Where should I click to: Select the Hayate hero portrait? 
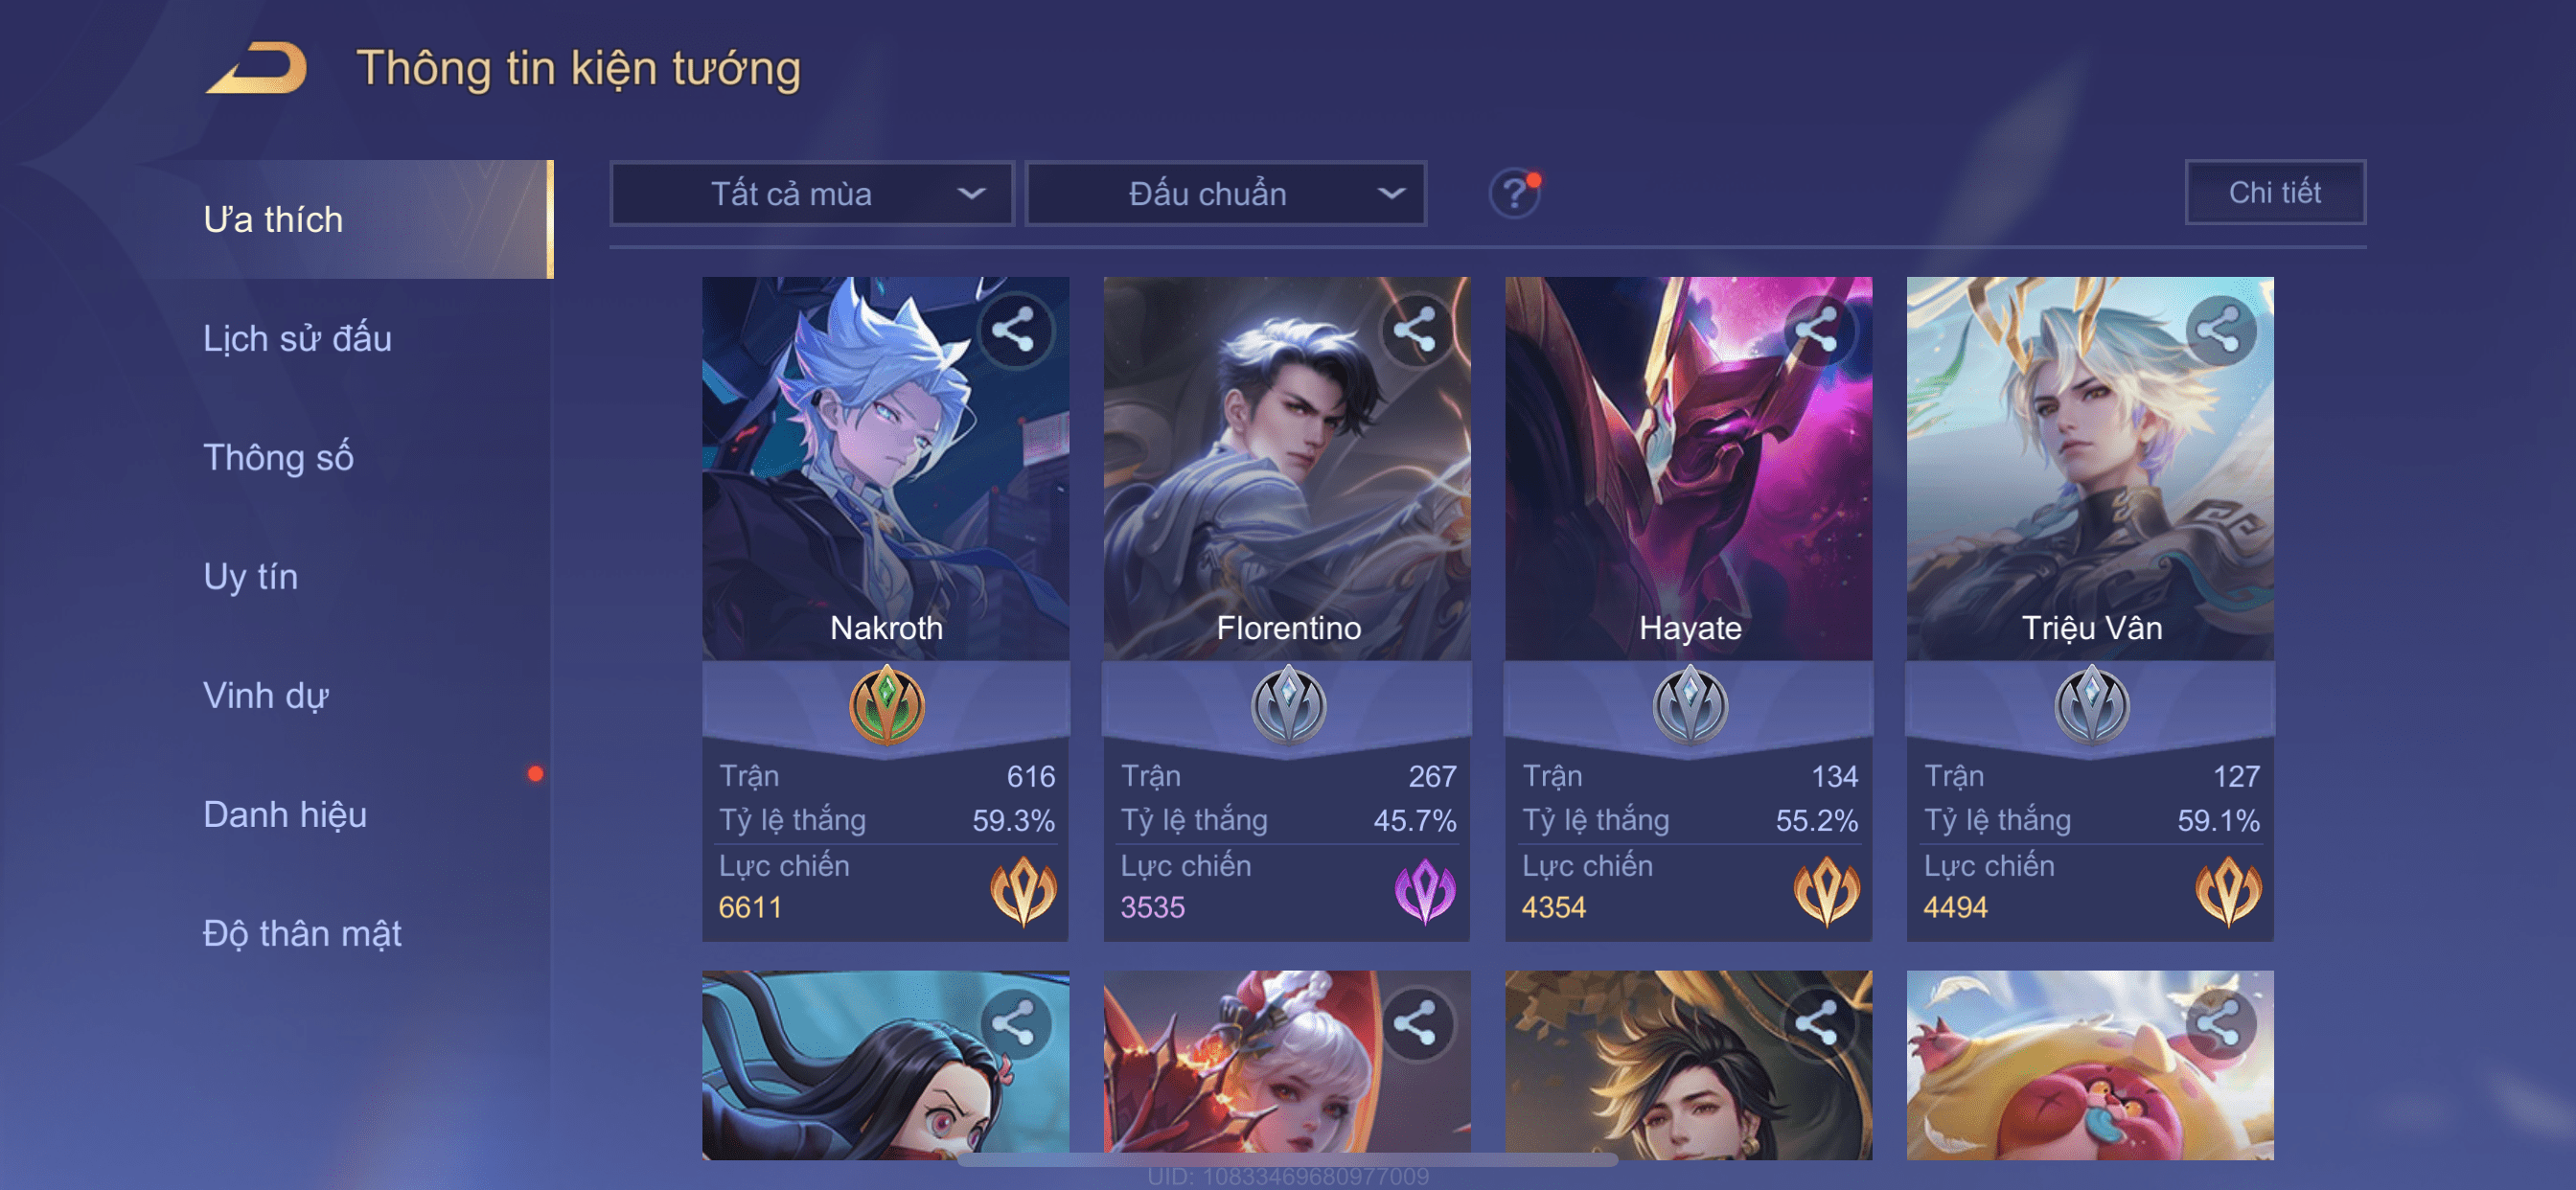coord(1688,468)
